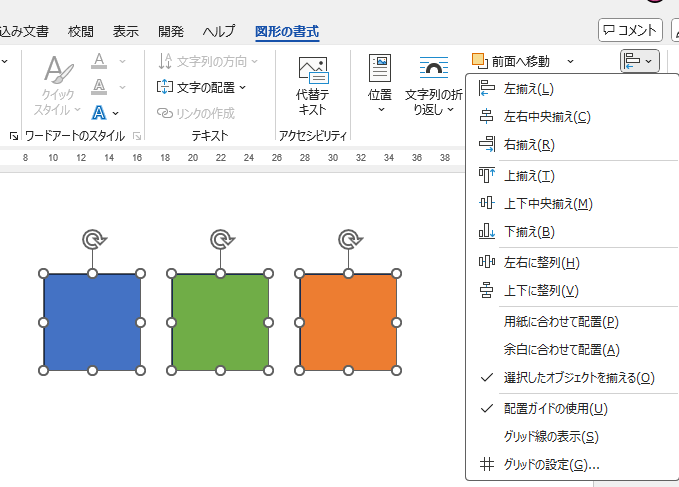Viewport: 679px width, 487px height.
Task: Click the 左右に整列 distribute horizontal icon
Action: click(486, 262)
